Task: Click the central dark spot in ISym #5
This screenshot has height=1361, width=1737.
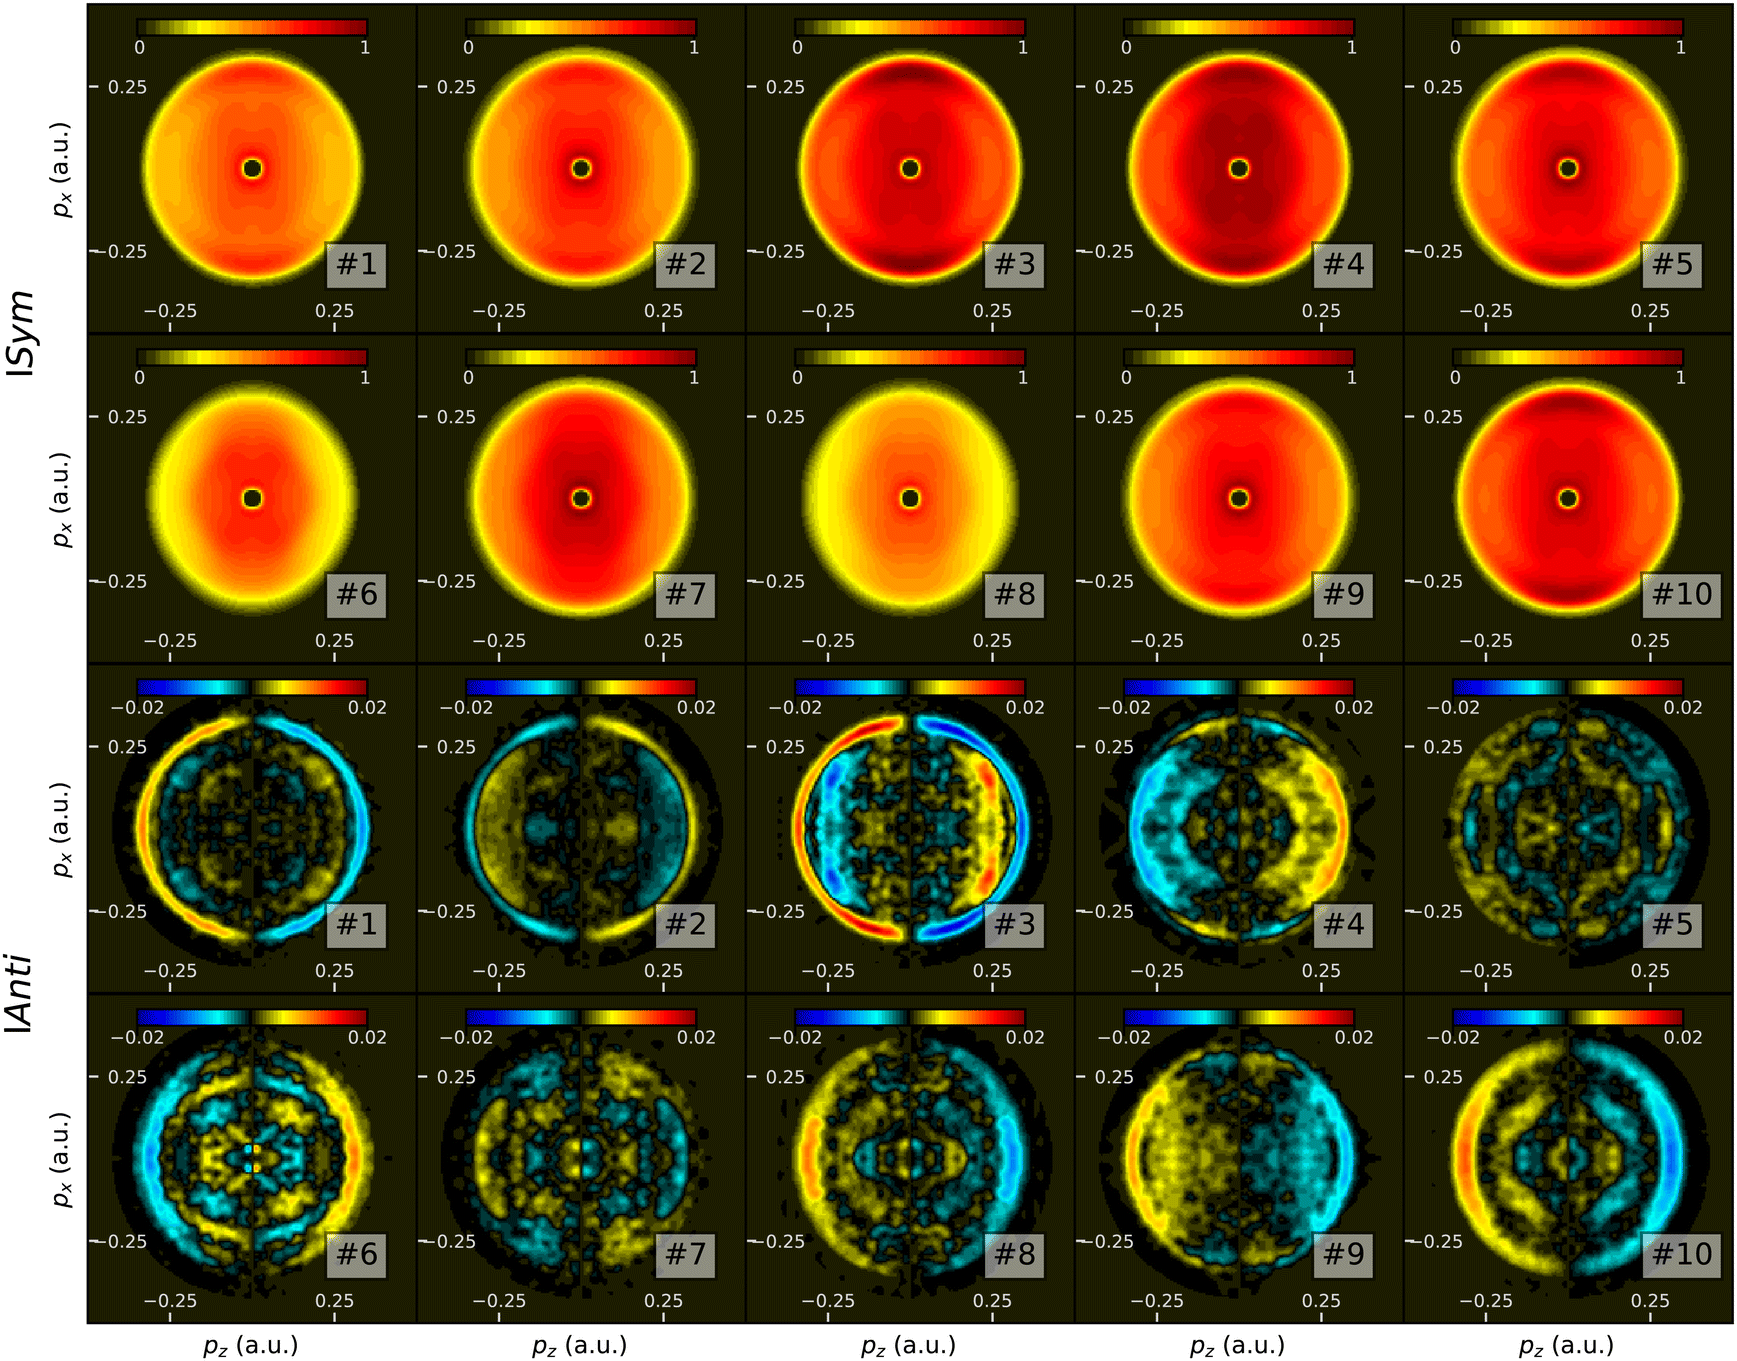Action: 1568,168
